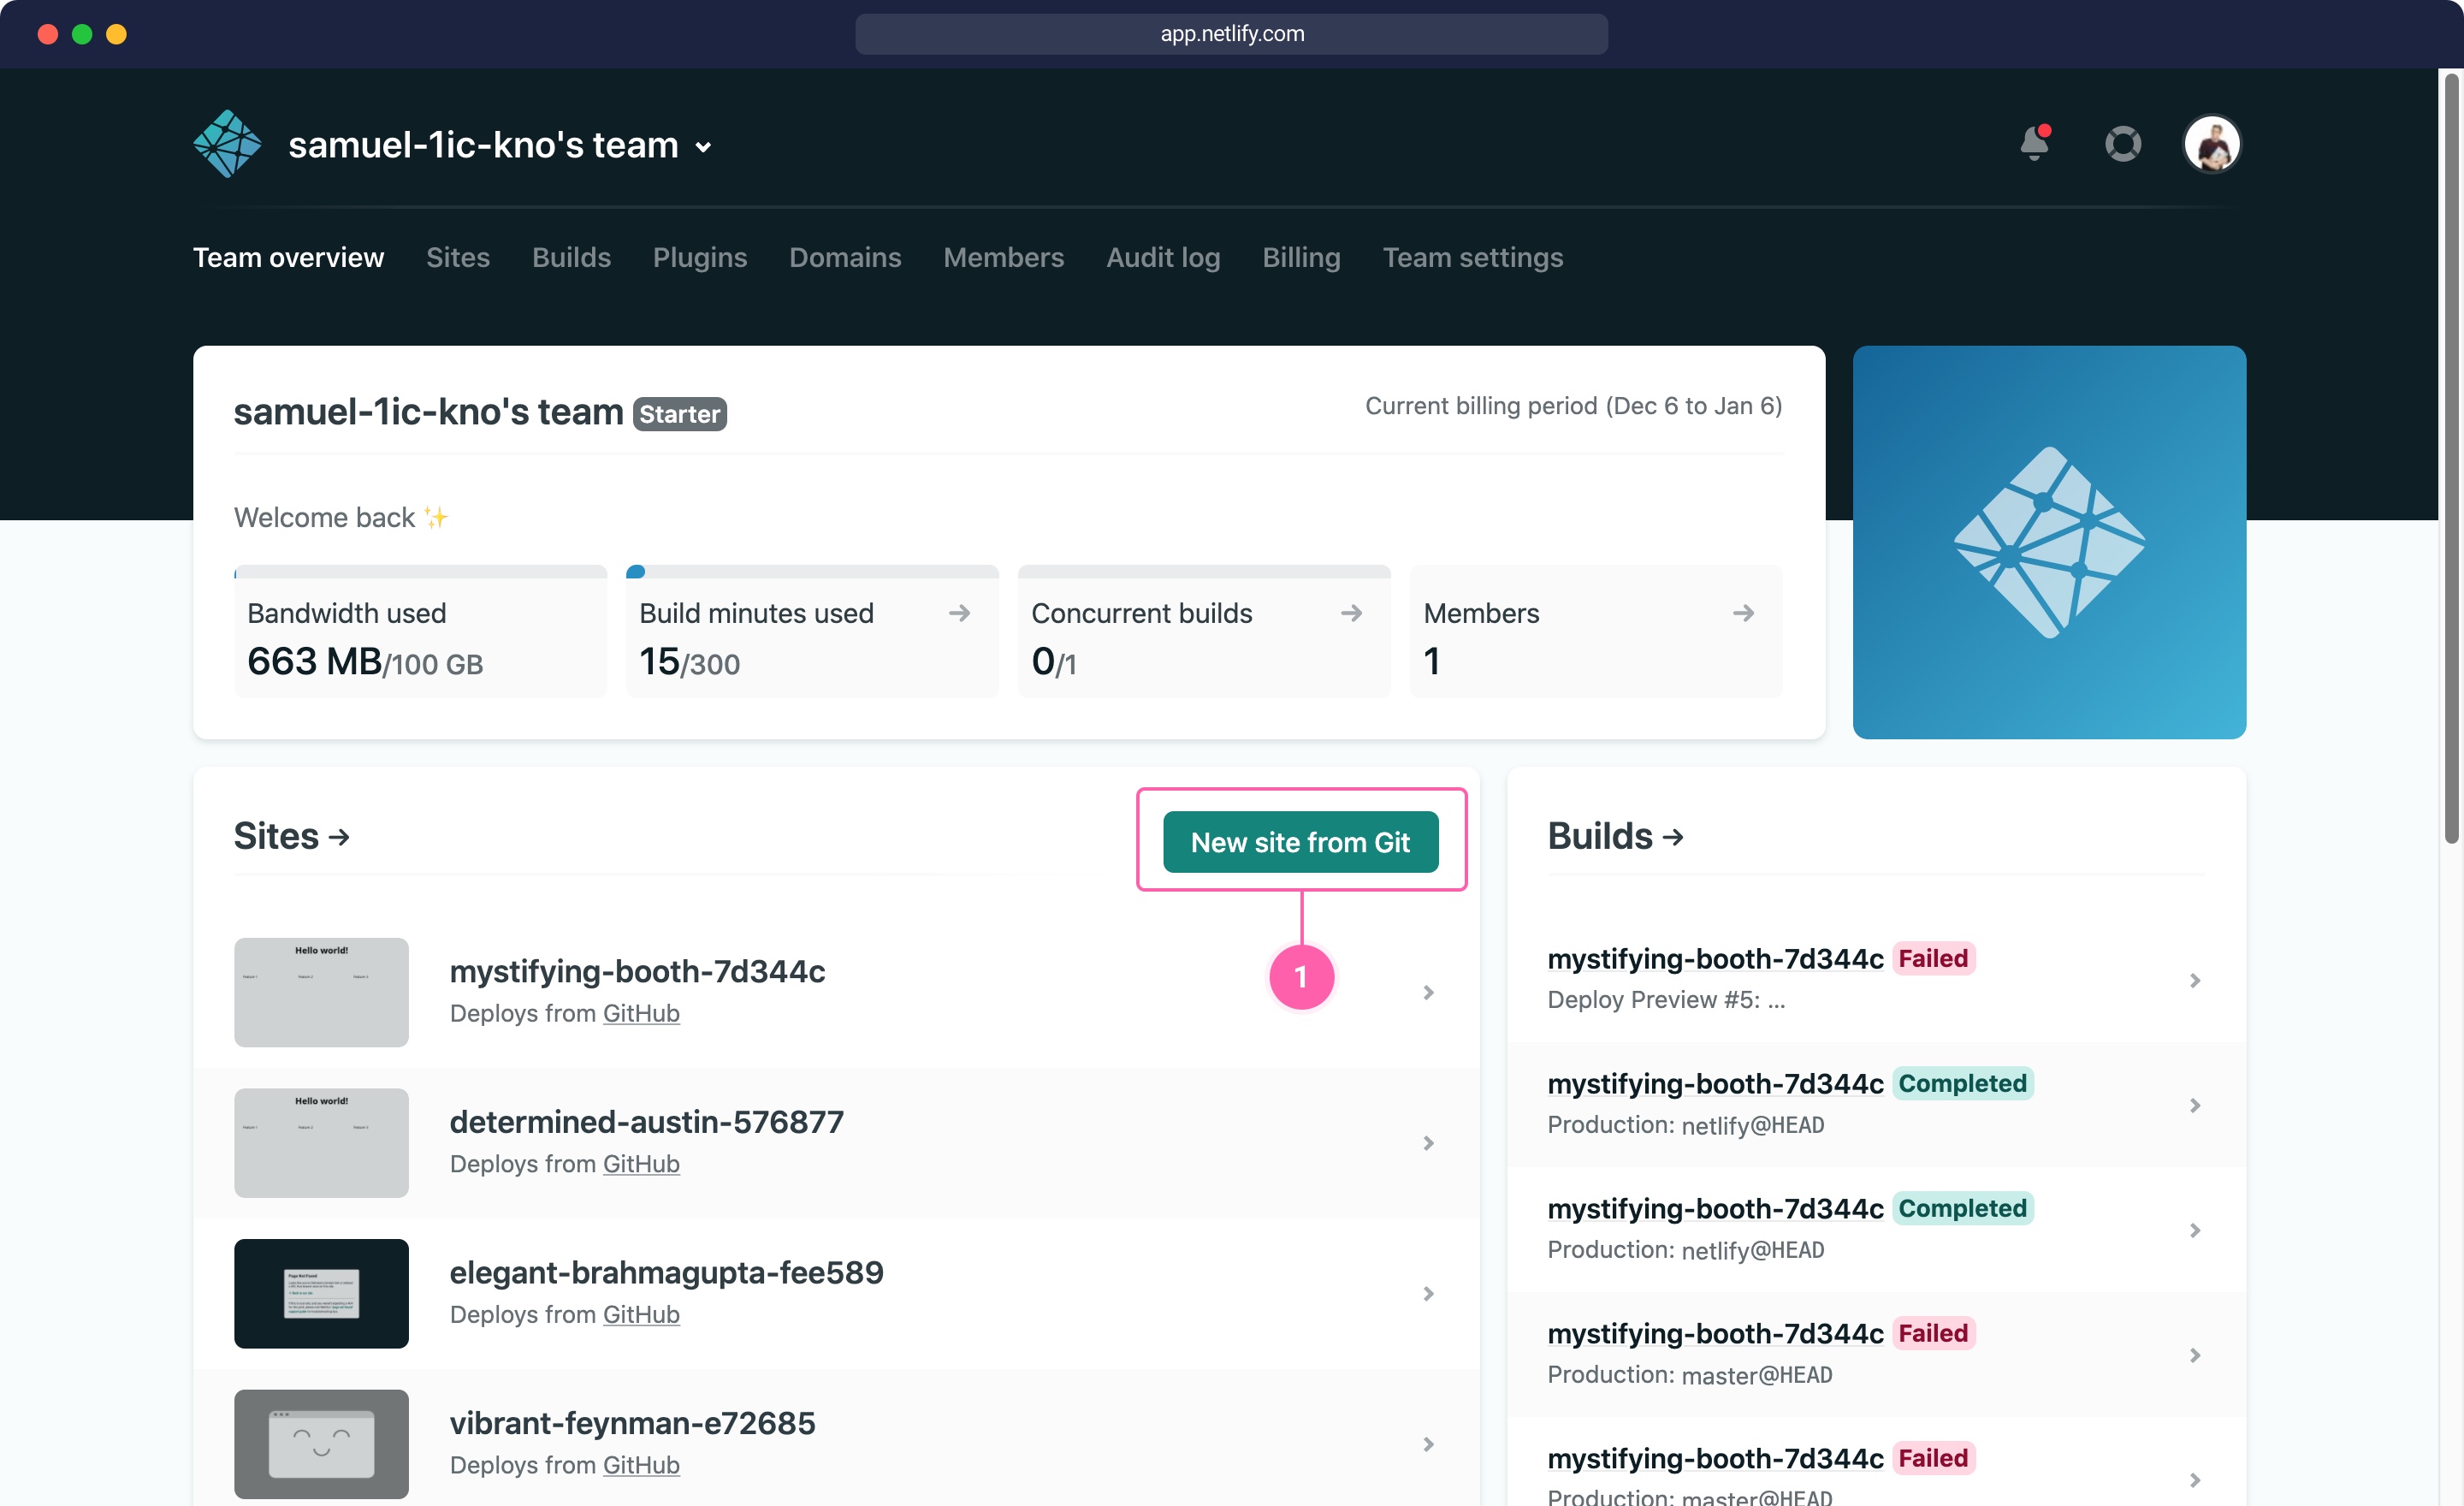Open the Audit log tab

point(1163,257)
